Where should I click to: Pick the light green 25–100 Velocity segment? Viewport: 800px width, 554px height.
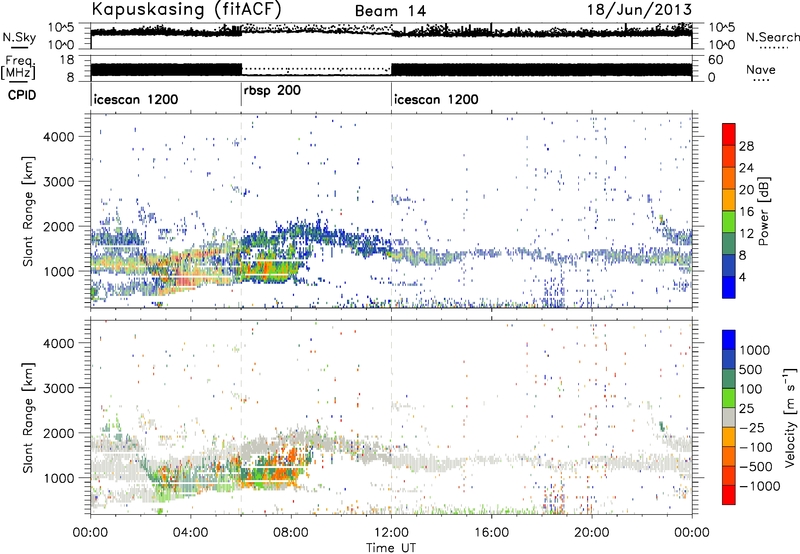pyautogui.click(x=729, y=398)
